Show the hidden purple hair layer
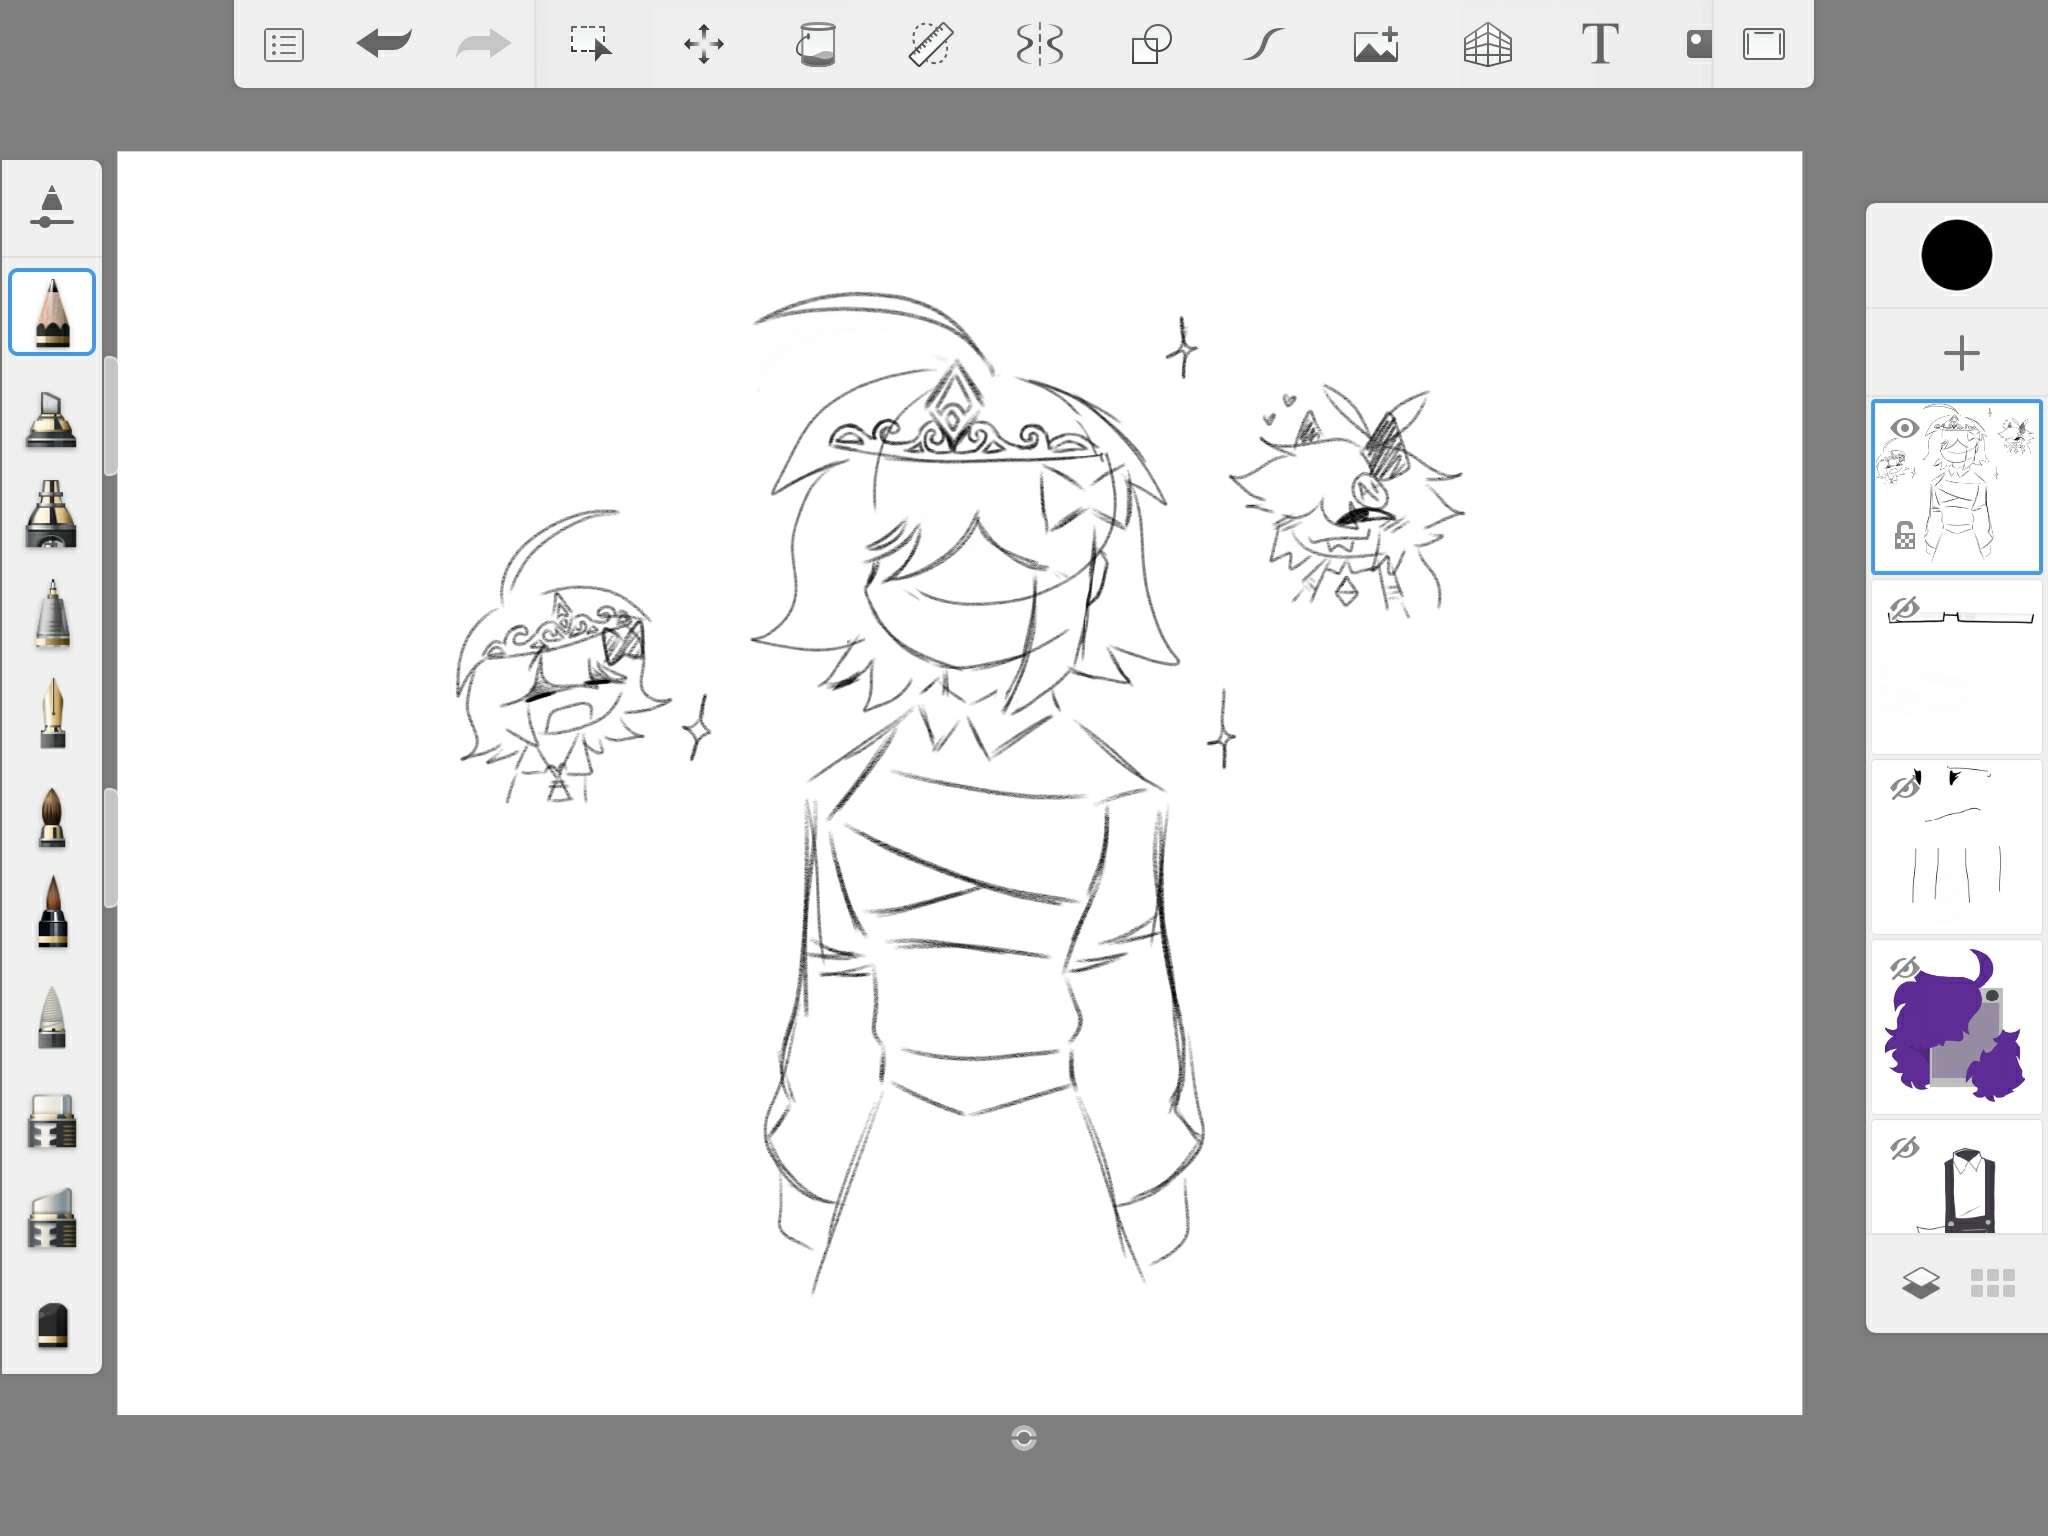The height and width of the screenshot is (1536, 2048). tap(1904, 968)
